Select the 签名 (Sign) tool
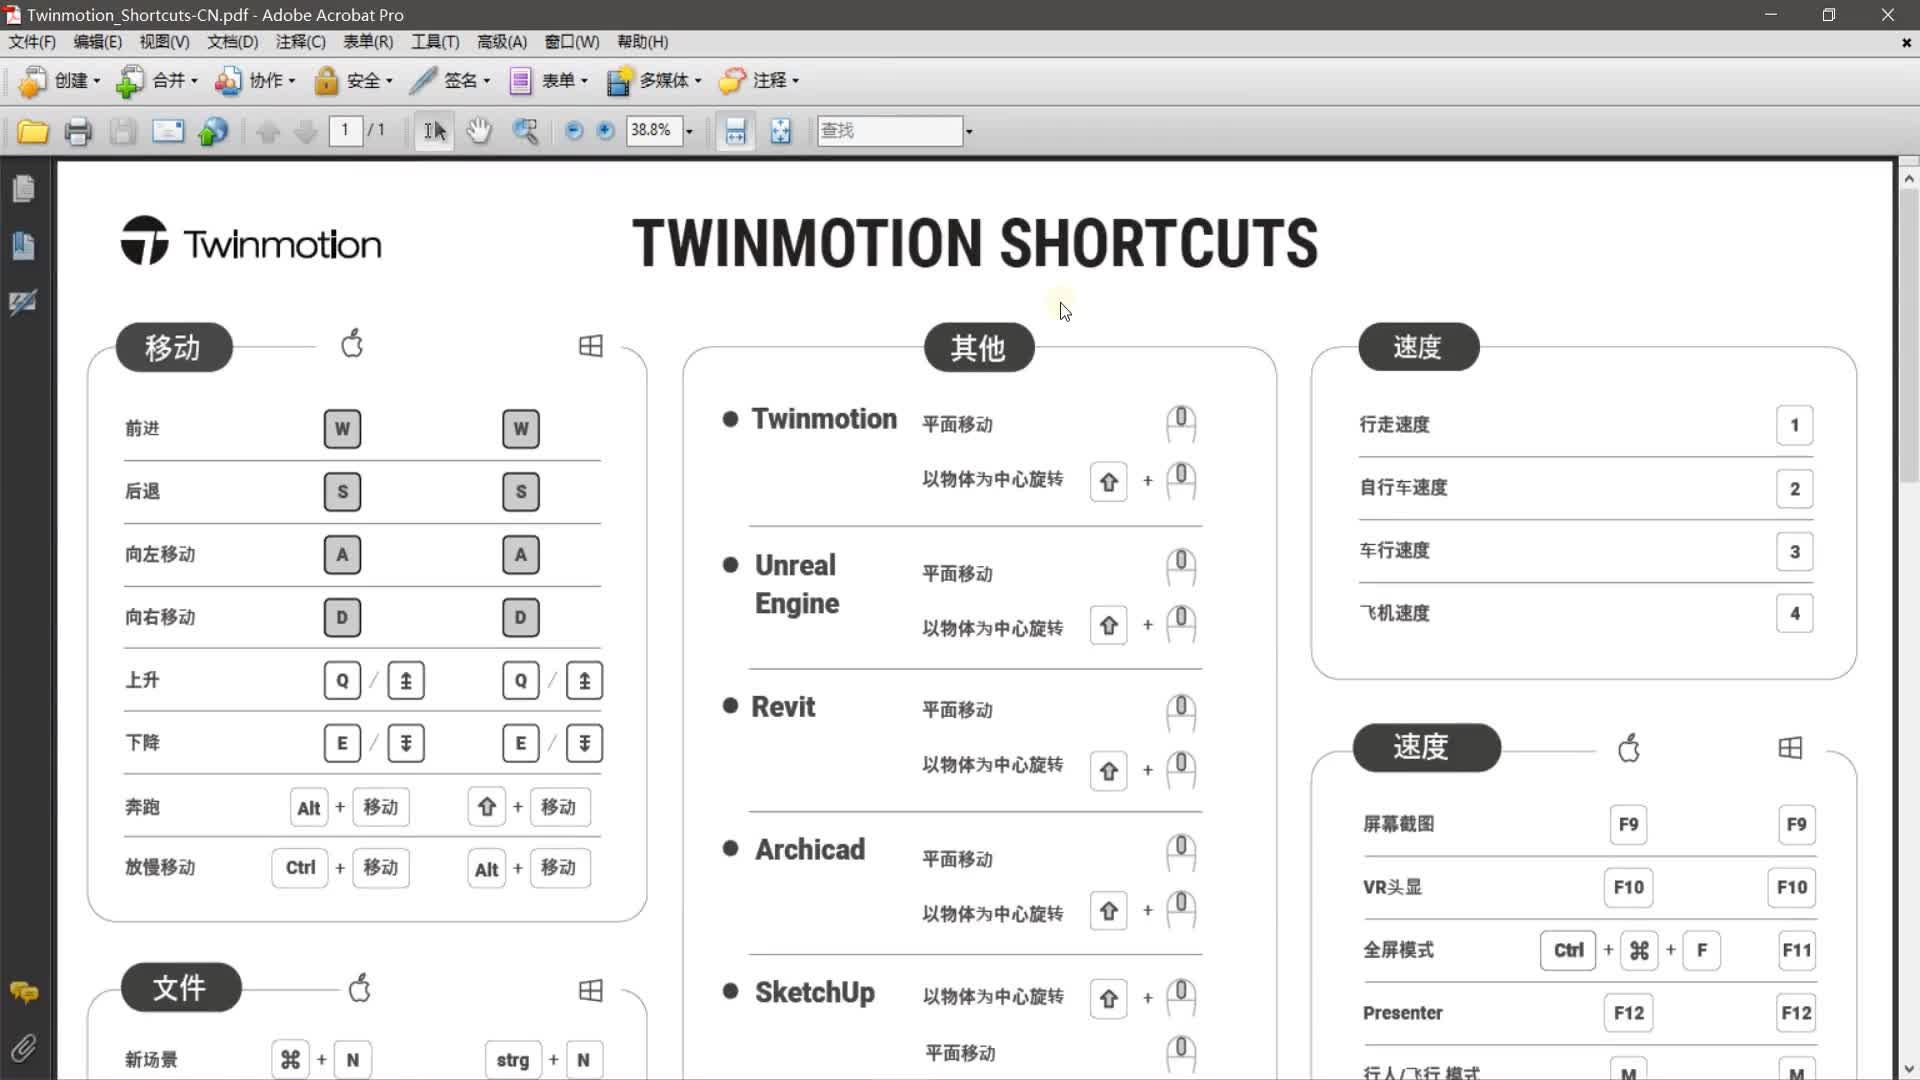The width and height of the screenshot is (1920, 1080). click(x=458, y=81)
